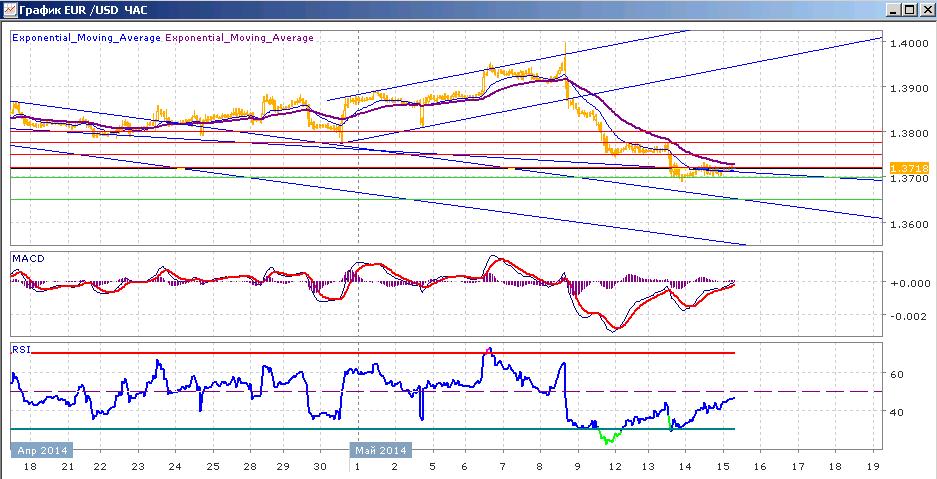Click the title text 'График EUR /USD ЧАС'
The width and height of the screenshot is (937, 479).
point(83,10)
